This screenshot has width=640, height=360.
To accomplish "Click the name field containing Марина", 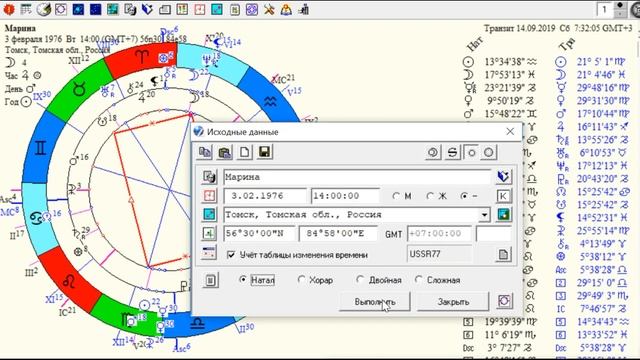I will pos(357,177).
